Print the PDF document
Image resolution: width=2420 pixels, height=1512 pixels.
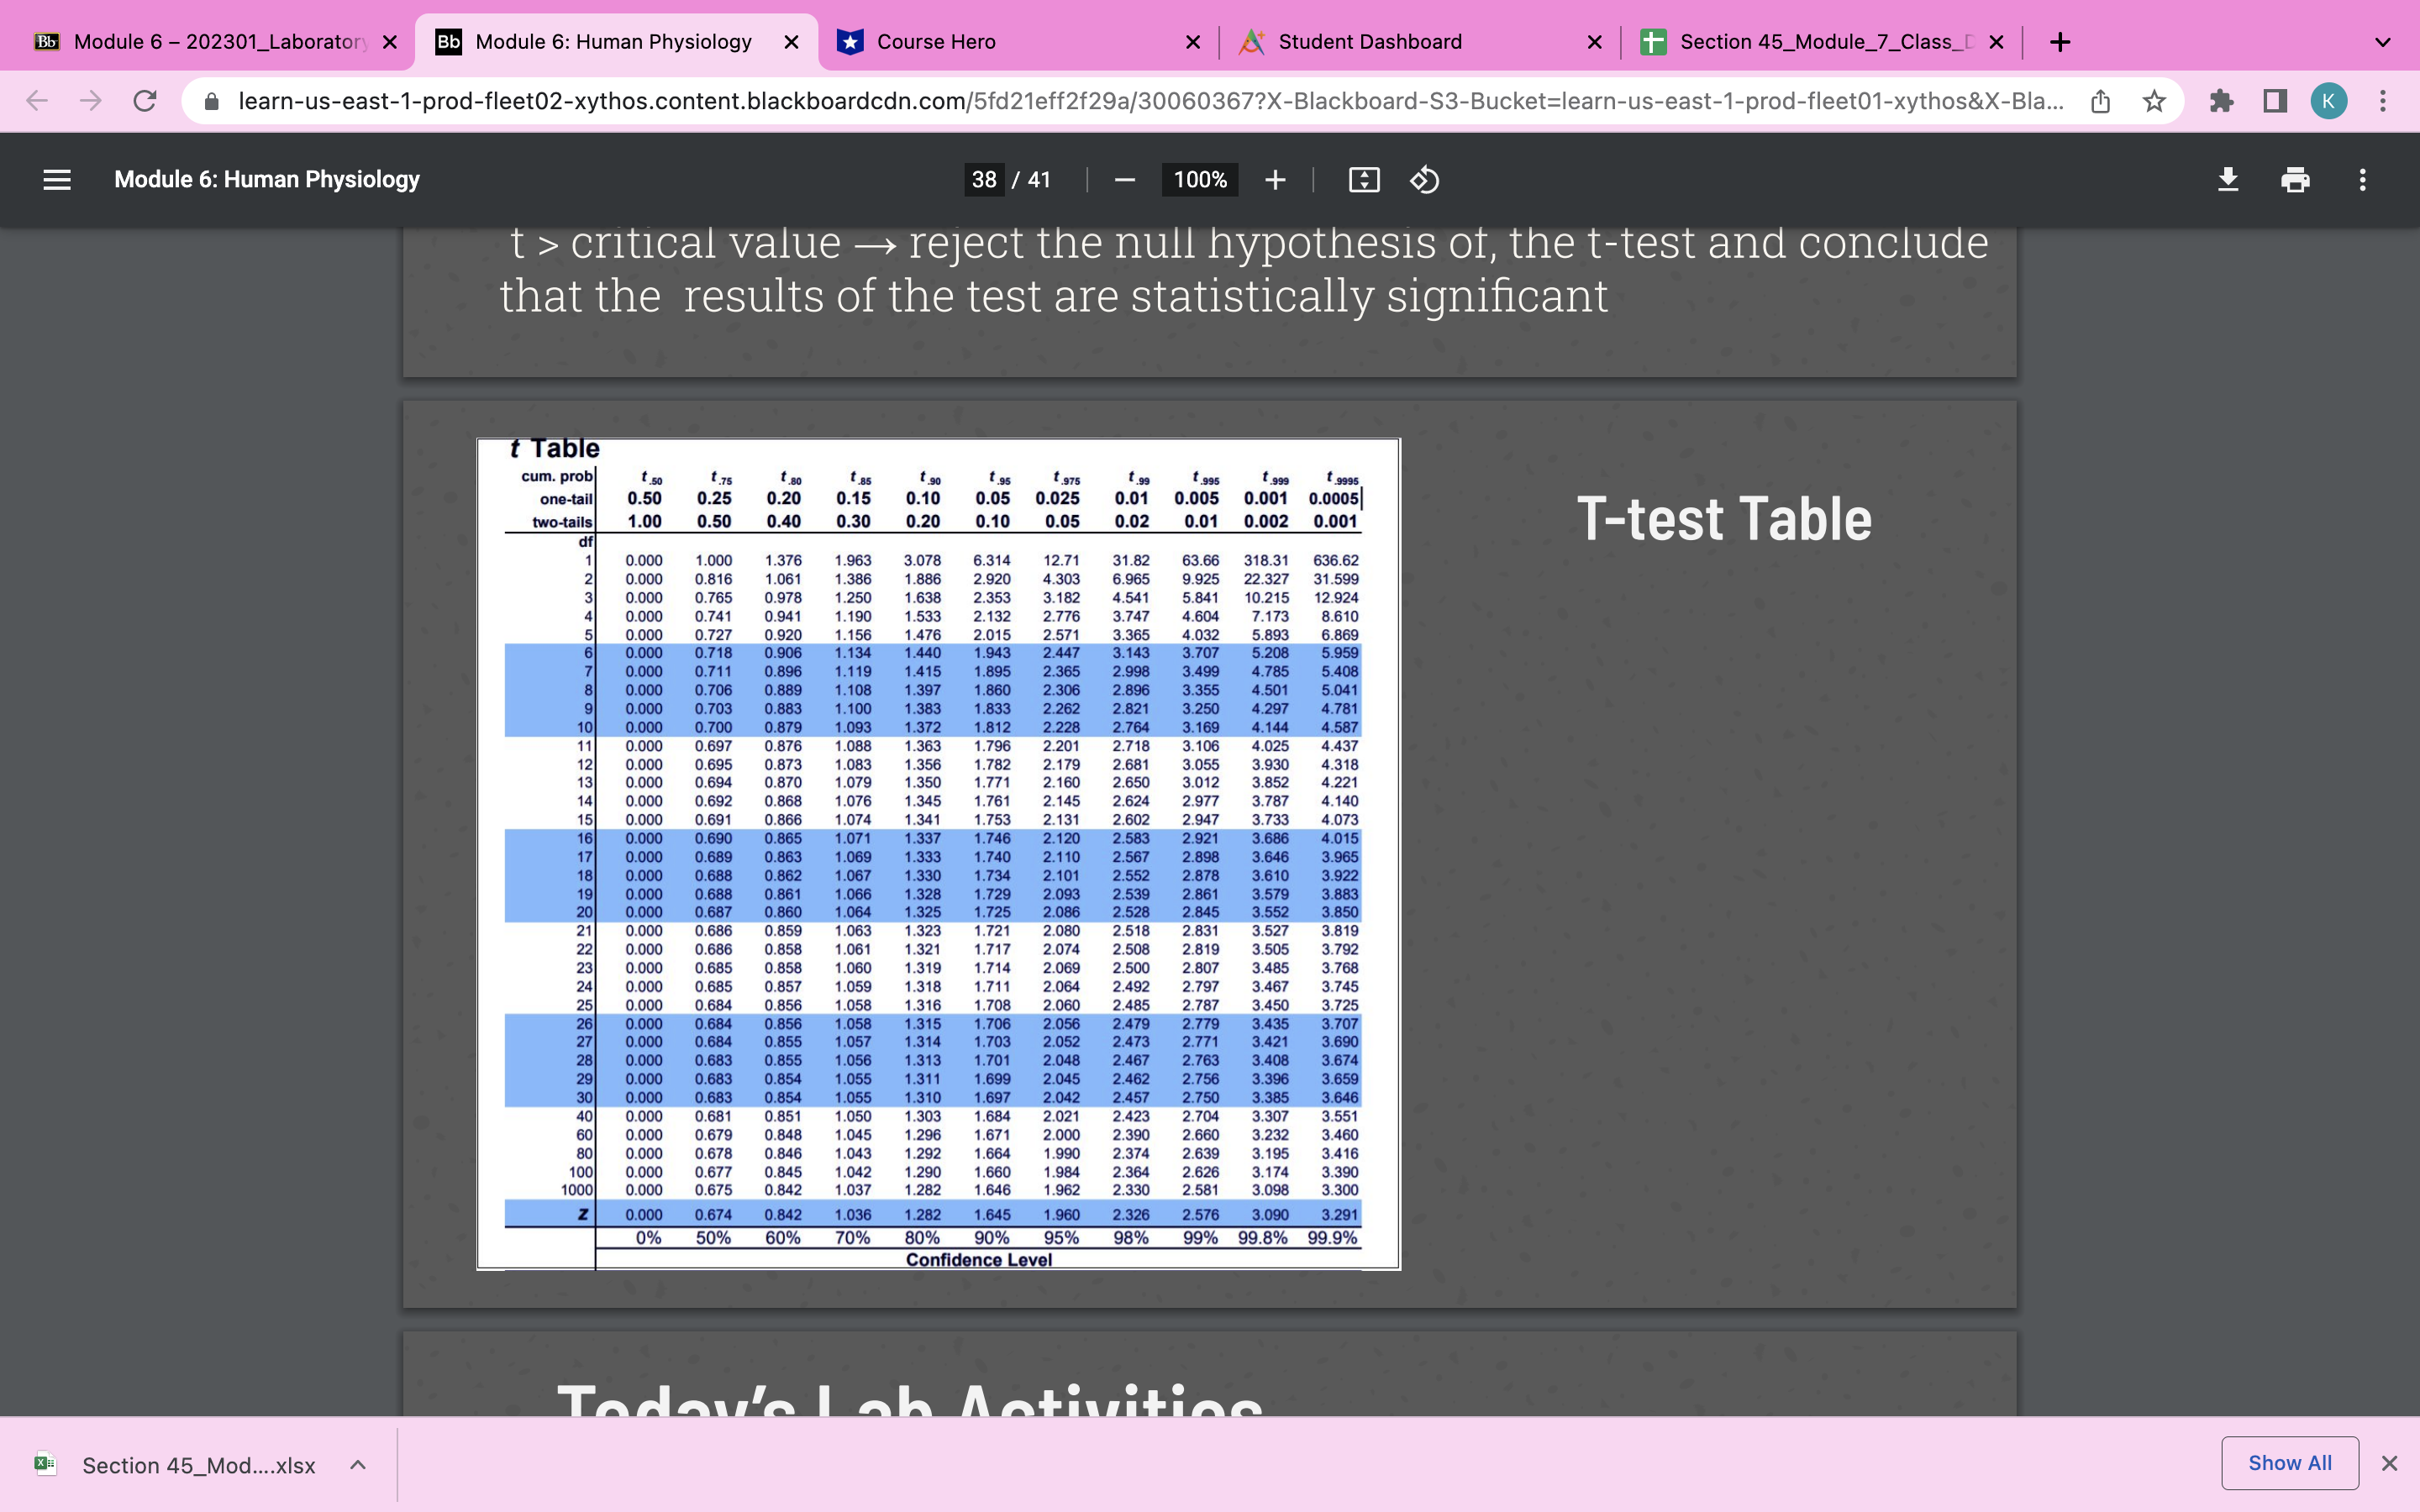(2294, 180)
